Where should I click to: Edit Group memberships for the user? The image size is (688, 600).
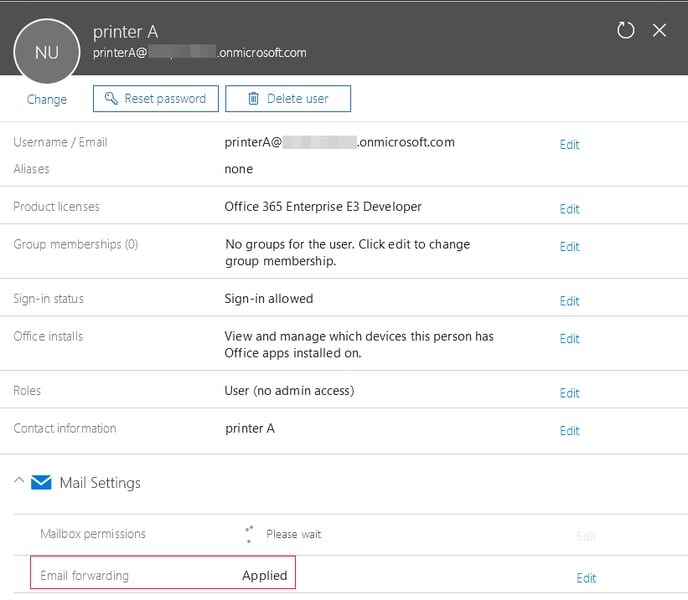click(x=569, y=247)
